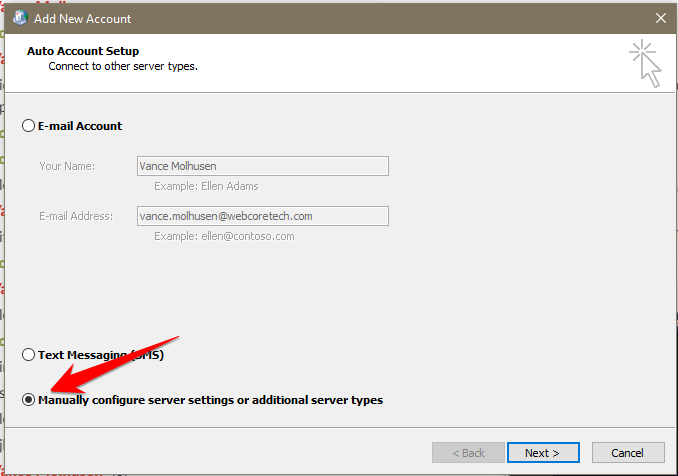Click the Add New Account title bar icon

(20, 18)
